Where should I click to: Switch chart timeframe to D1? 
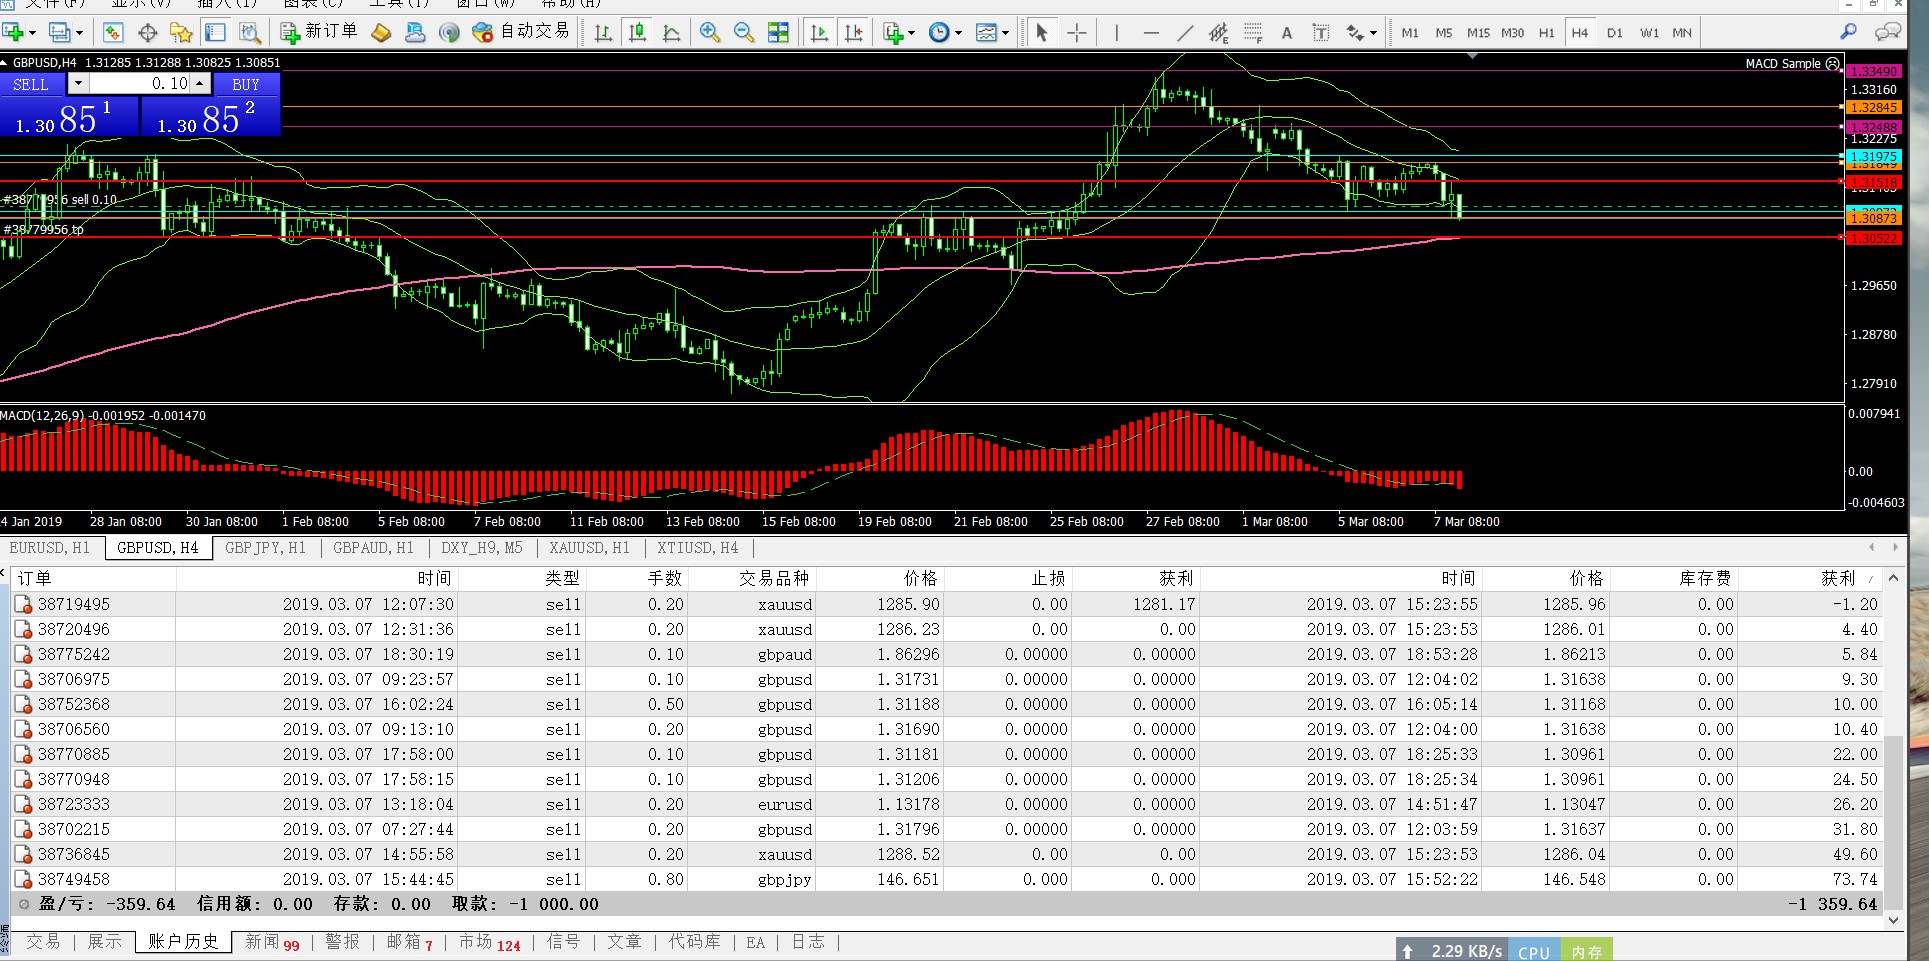pyautogui.click(x=1615, y=33)
